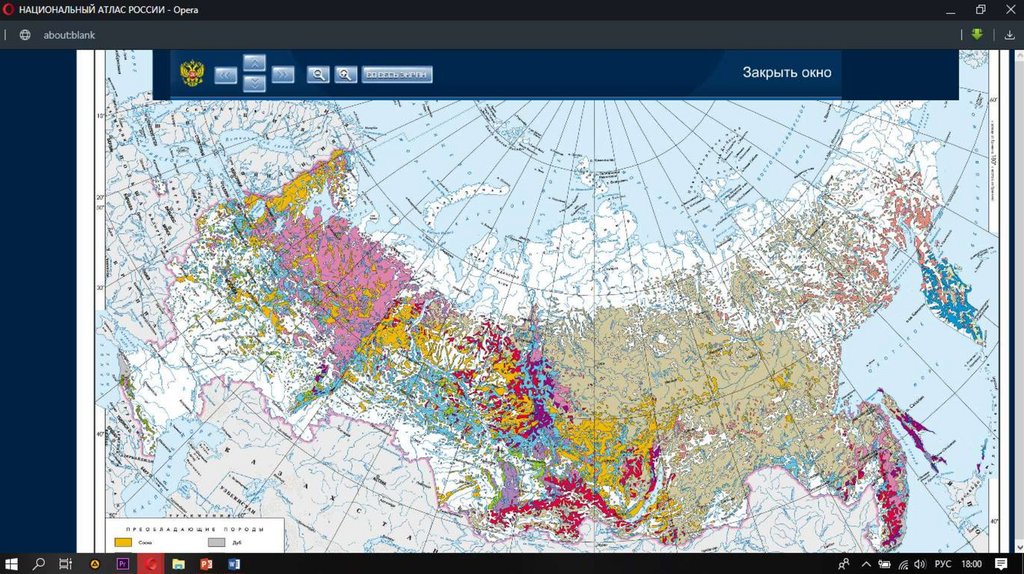The width and height of the screenshot is (1024, 574).
Task: Pan the map right with double-arrow button
Action: coord(283,74)
